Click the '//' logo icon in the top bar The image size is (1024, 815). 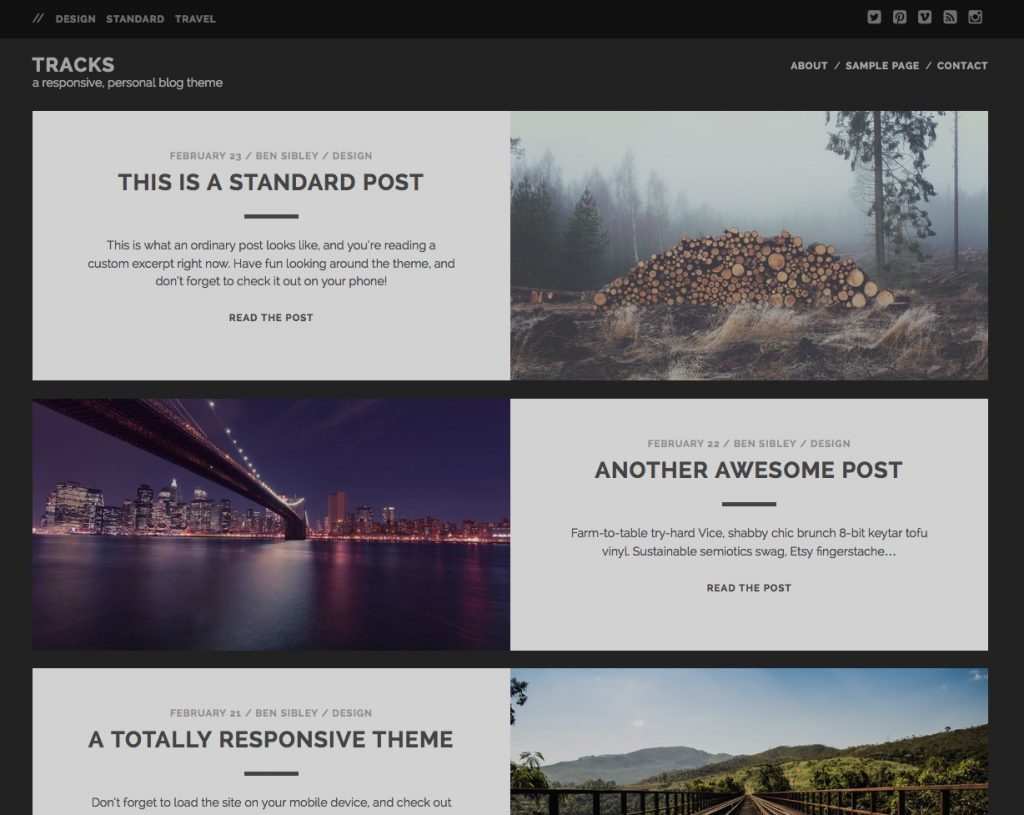tap(37, 18)
